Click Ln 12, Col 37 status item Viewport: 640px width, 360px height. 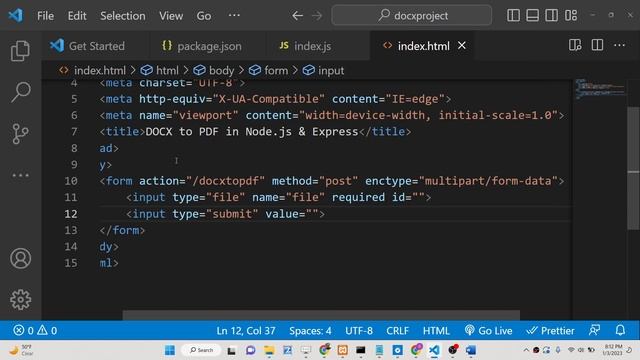click(x=246, y=331)
